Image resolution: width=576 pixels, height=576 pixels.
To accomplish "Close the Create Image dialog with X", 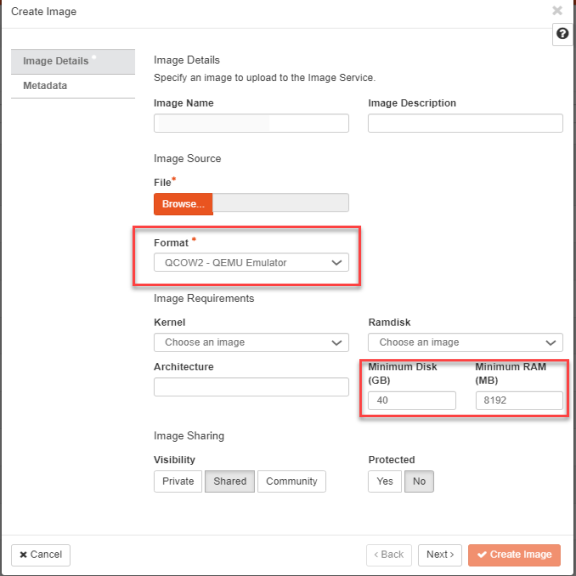I will (557, 10).
